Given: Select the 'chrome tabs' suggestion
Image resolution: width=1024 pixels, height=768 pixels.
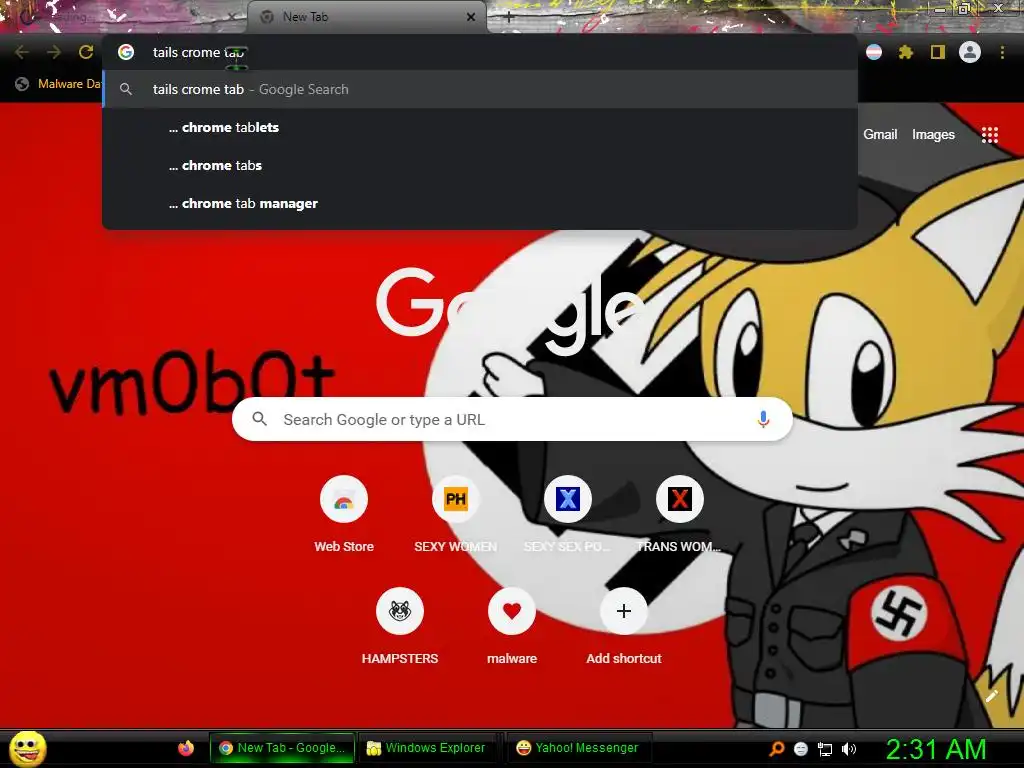Looking at the screenshot, I should click(480, 165).
